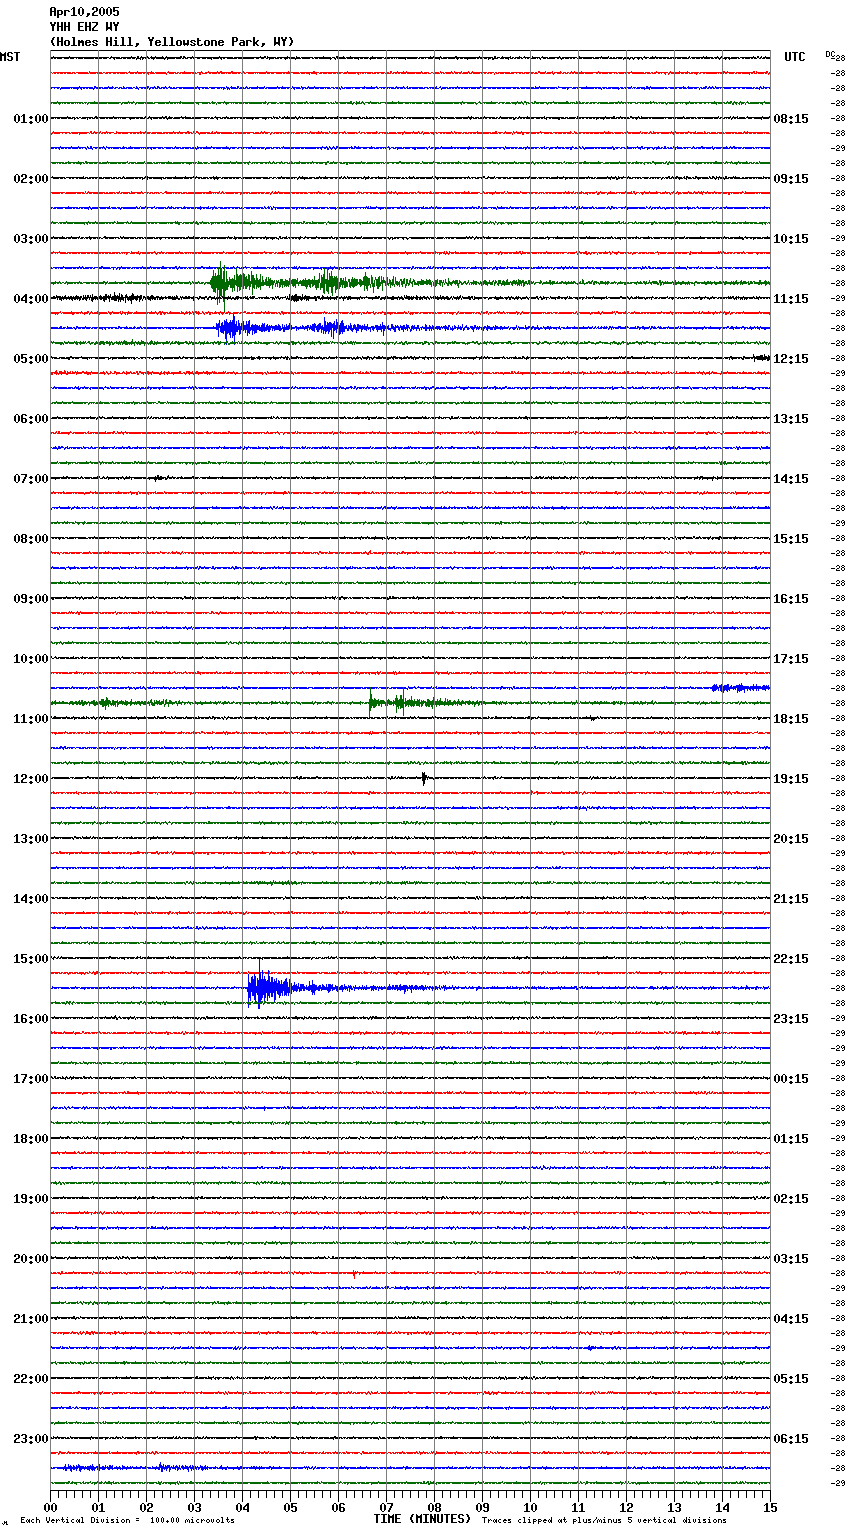850x1534 pixels.
Task: Select the 05:00 MST row label
Action: click(x=31, y=359)
